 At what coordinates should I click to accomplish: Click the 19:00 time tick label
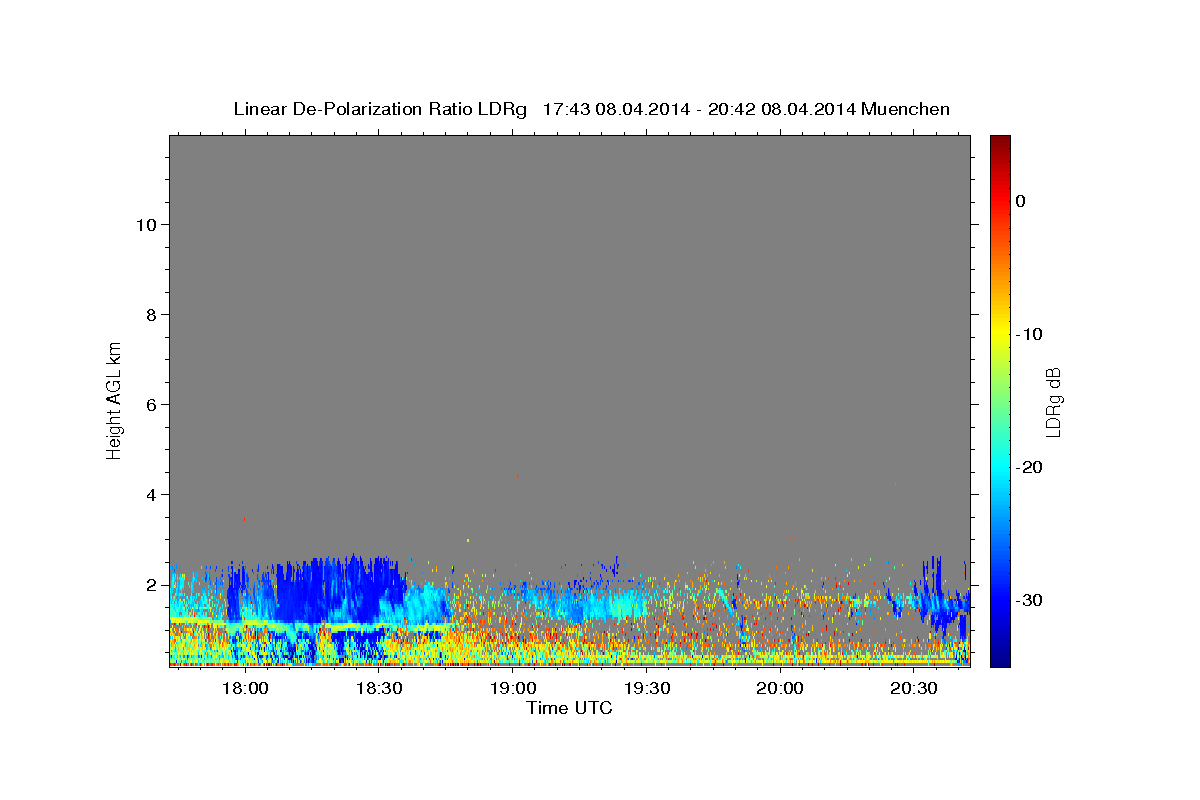click(x=512, y=688)
